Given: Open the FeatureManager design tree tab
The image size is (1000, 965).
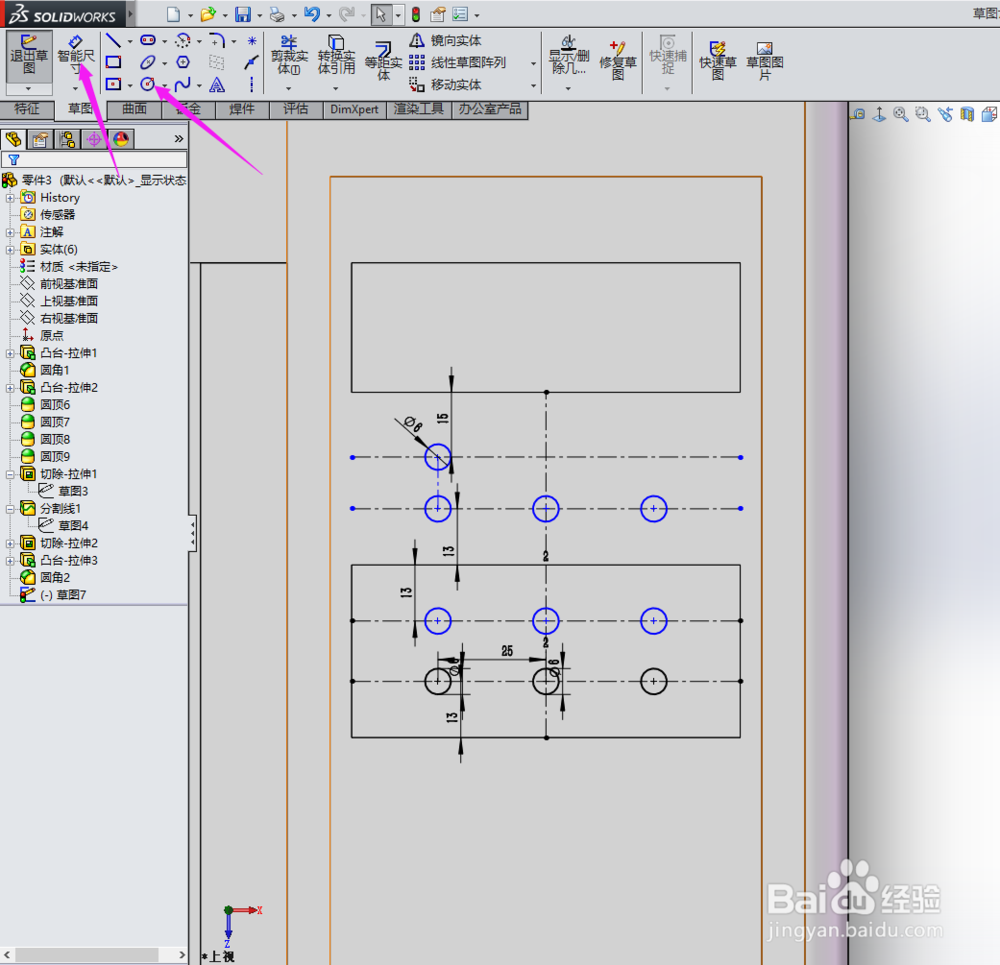Looking at the screenshot, I should click(x=13, y=139).
